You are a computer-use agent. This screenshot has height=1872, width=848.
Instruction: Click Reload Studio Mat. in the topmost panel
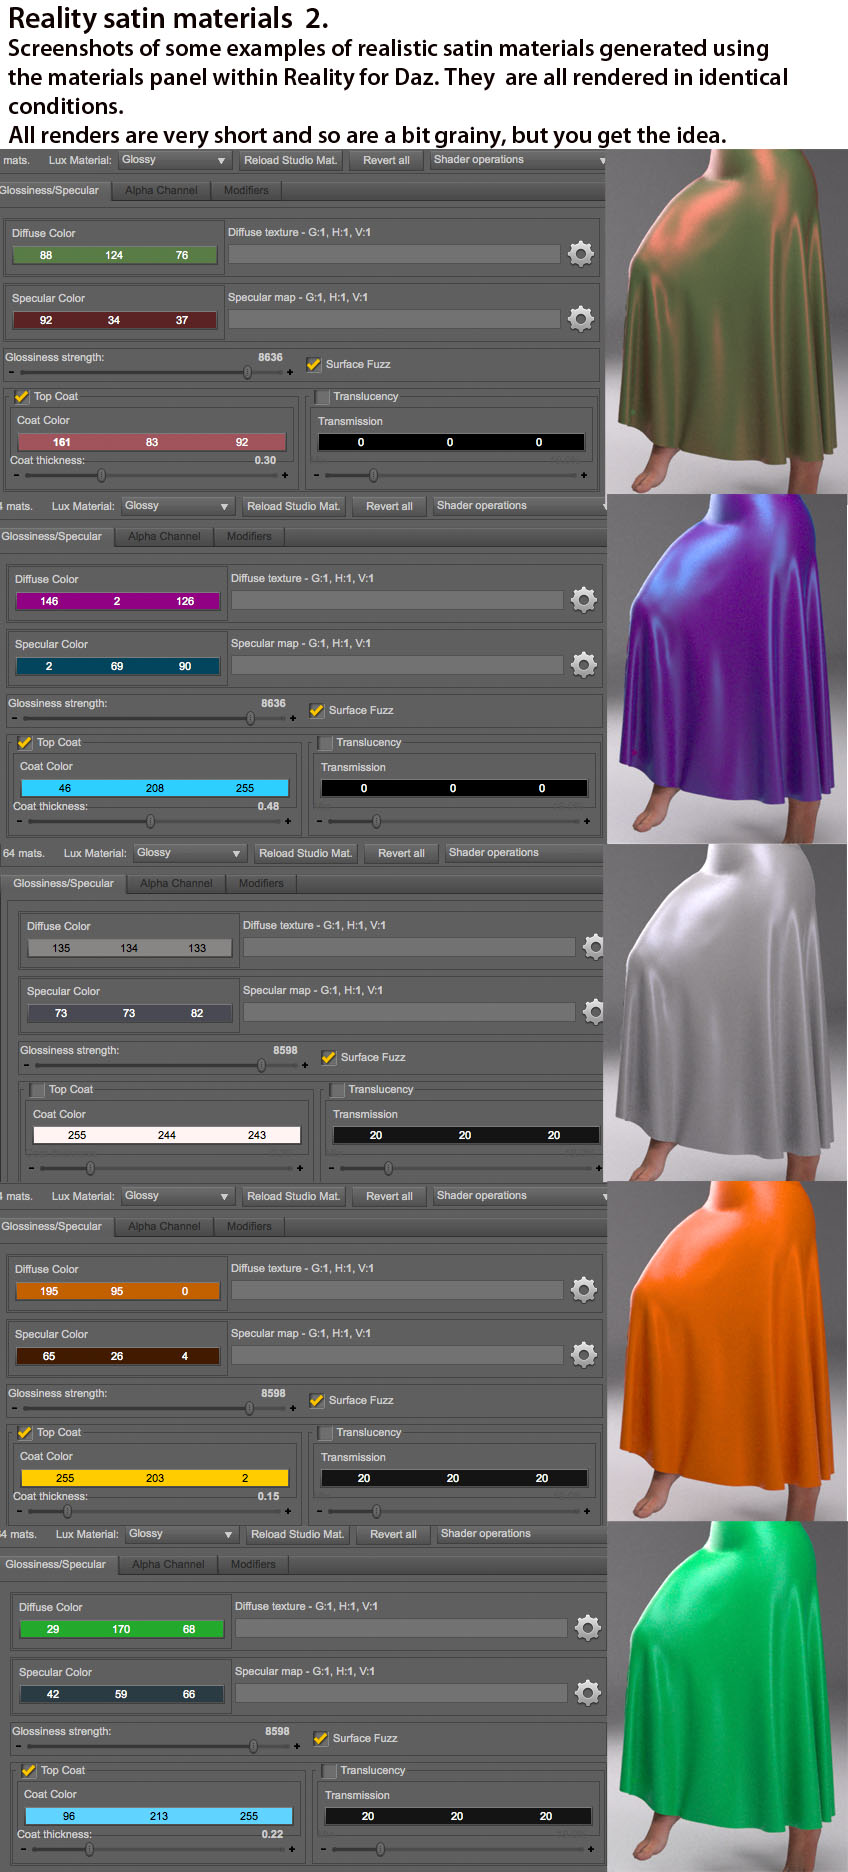click(290, 160)
